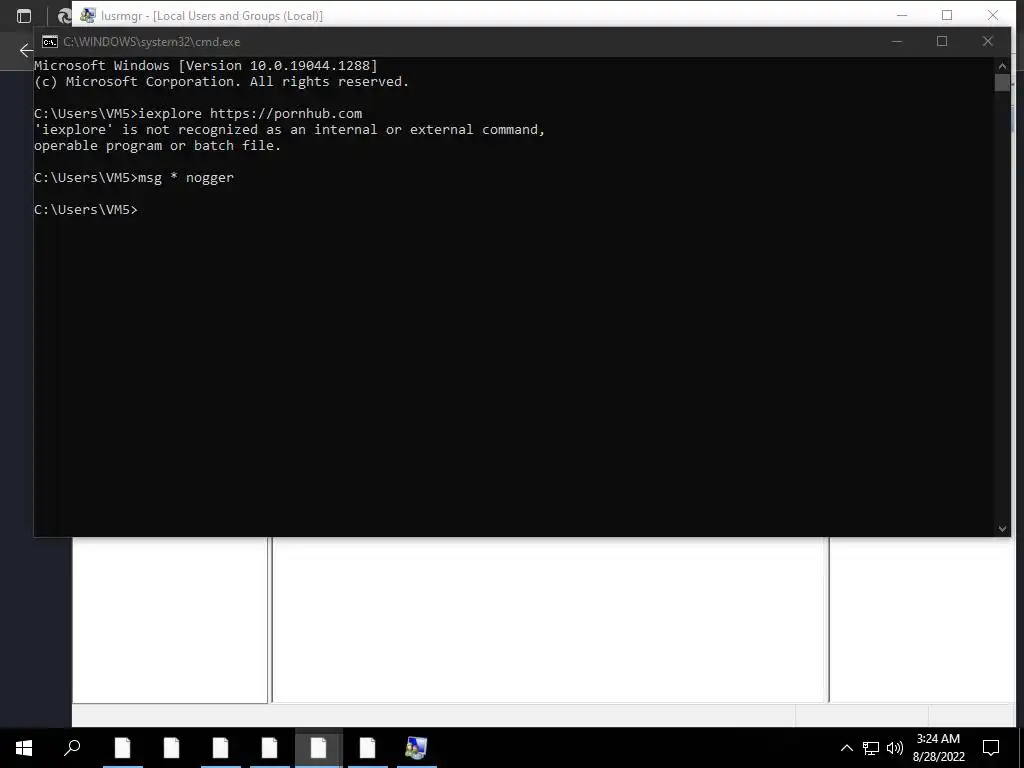
Task: Click '(c) Microsoft Corporation. All rights reserved.' line
Action: click(221, 82)
